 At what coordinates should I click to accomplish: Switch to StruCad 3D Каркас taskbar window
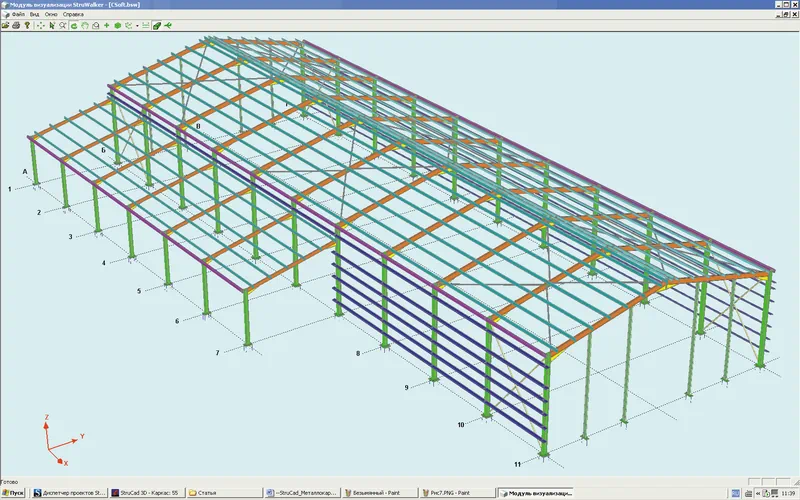pos(145,493)
